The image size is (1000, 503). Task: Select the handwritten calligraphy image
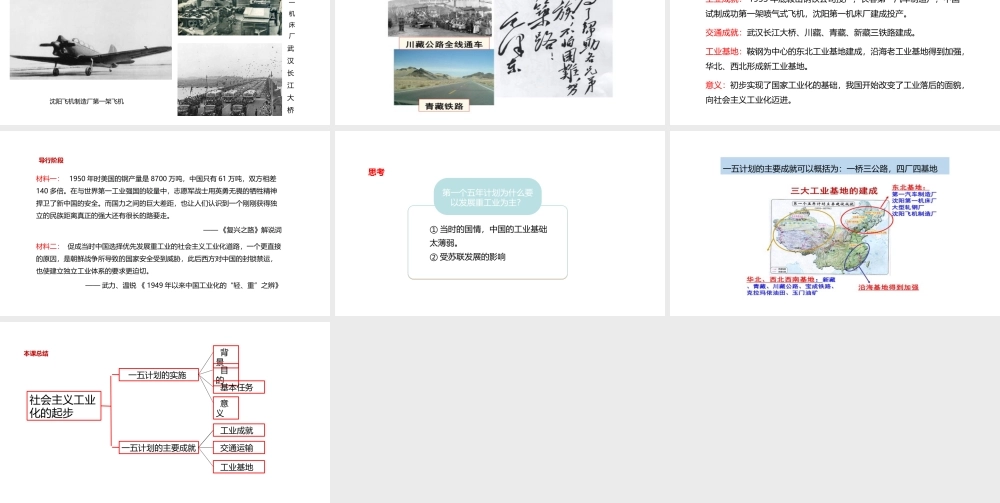[554, 48]
